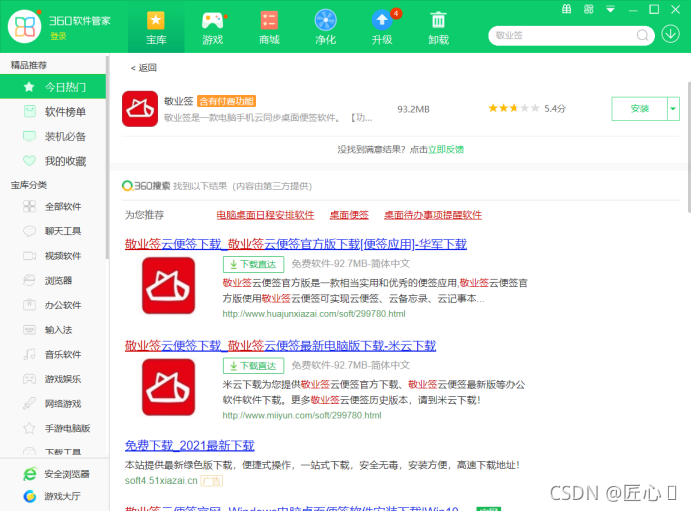
Task: Open the 宝库 tab
Action: pos(156,27)
